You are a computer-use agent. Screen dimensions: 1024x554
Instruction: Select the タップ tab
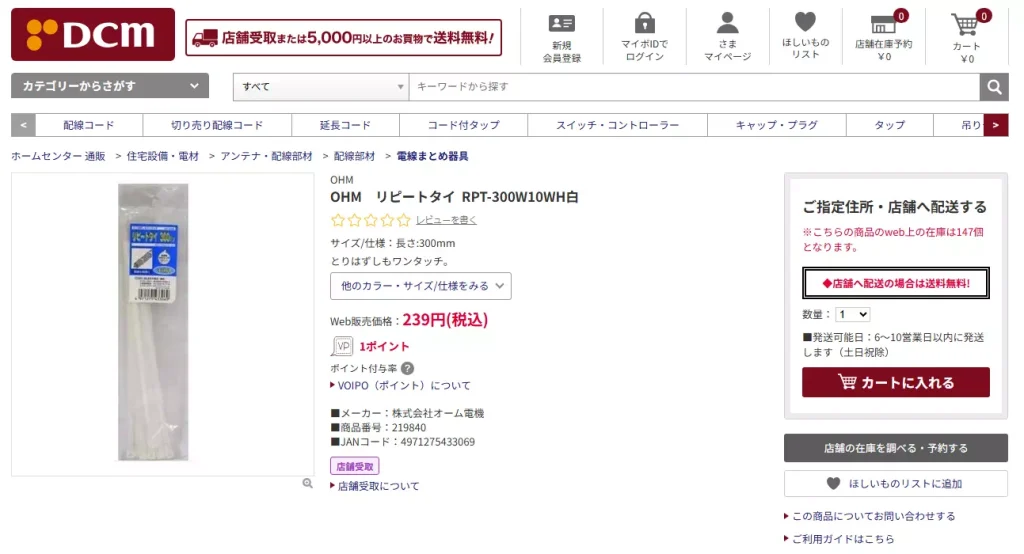[x=889, y=125]
